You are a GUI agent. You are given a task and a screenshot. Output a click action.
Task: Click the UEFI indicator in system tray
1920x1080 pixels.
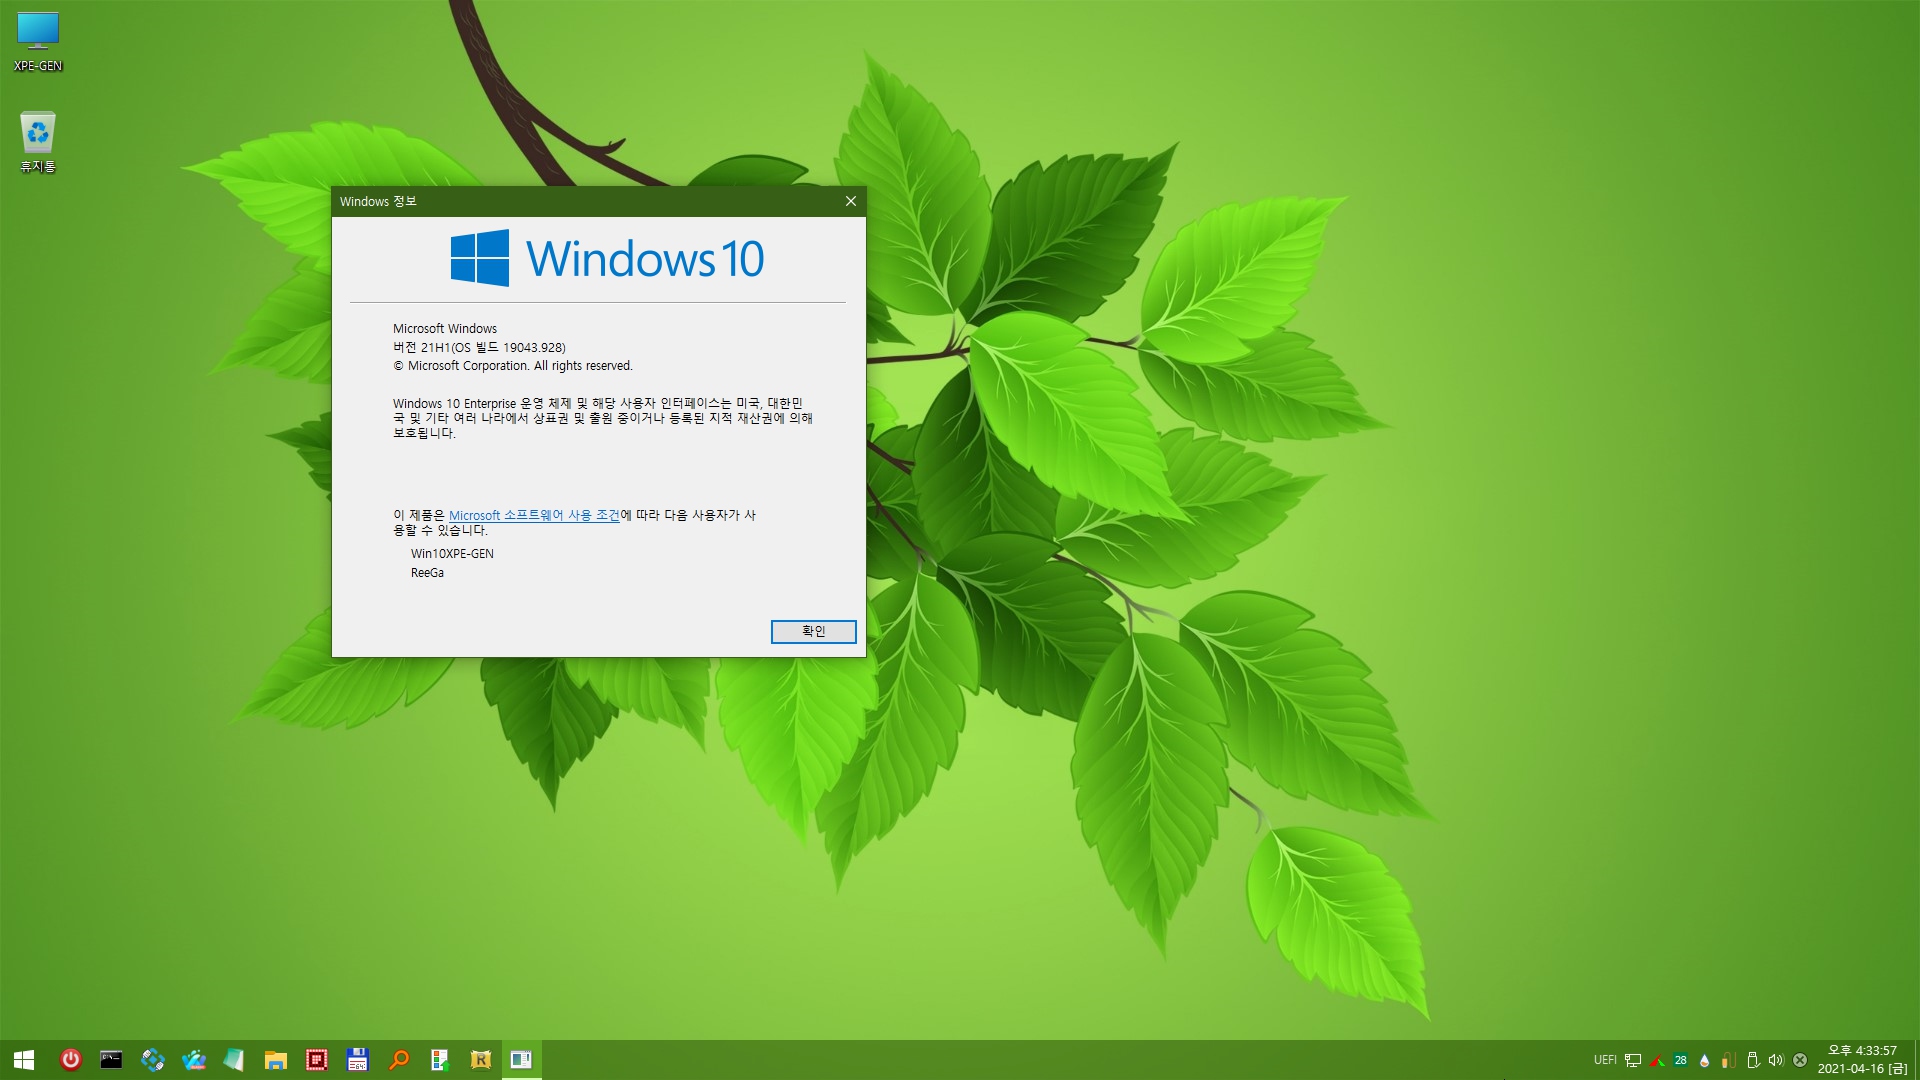point(1605,1060)
